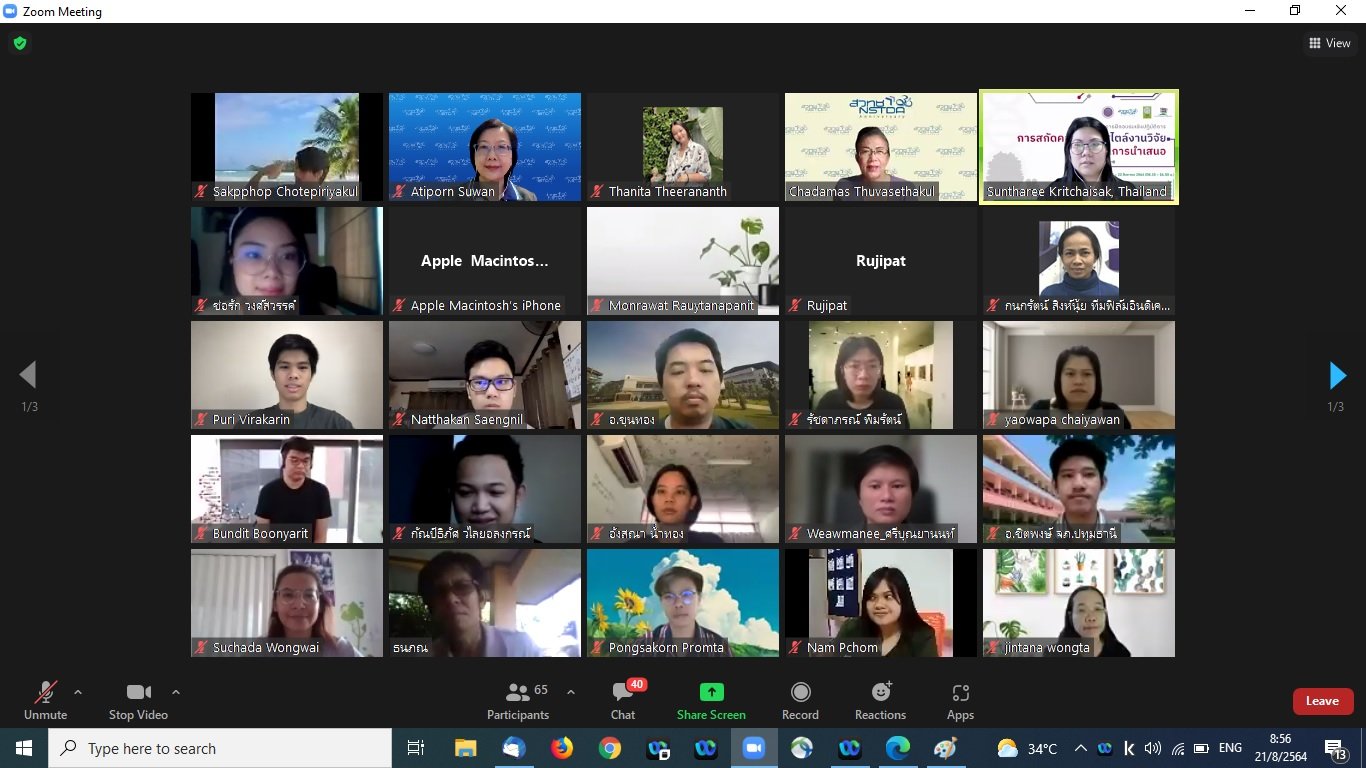Click the Windows search box

(x=221, y=748)
